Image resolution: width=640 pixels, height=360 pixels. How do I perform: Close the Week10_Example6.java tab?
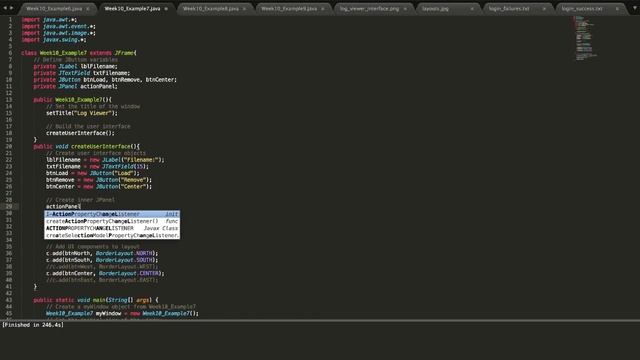pos(88,9)
